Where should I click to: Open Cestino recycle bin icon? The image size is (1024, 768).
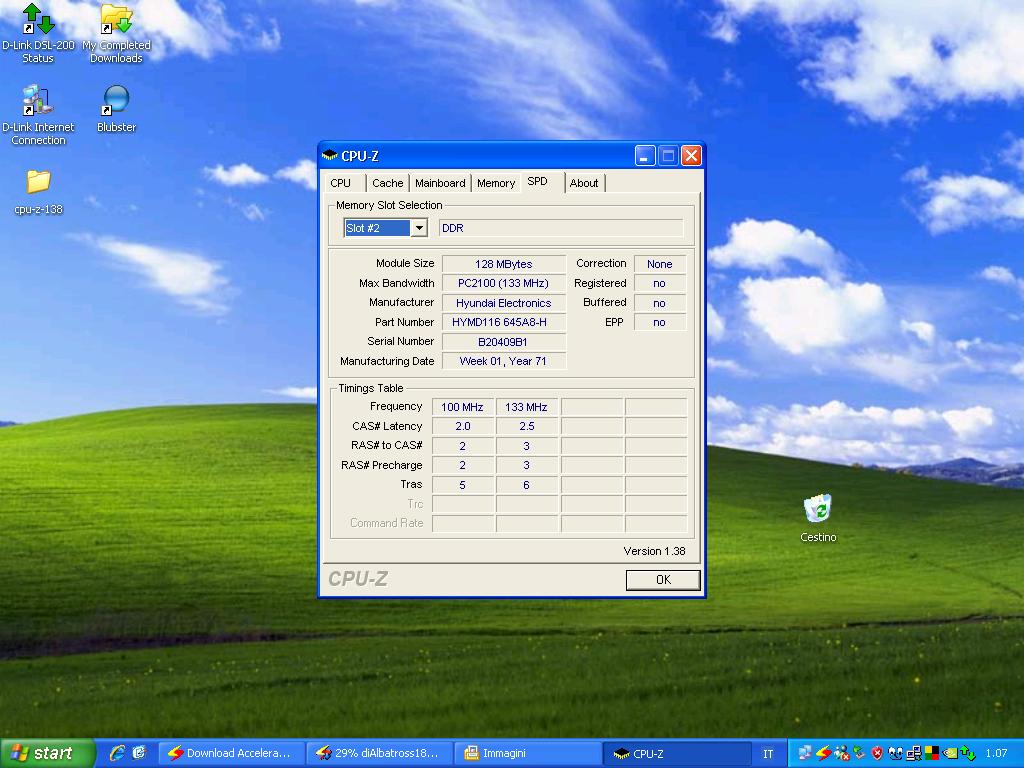818,519
